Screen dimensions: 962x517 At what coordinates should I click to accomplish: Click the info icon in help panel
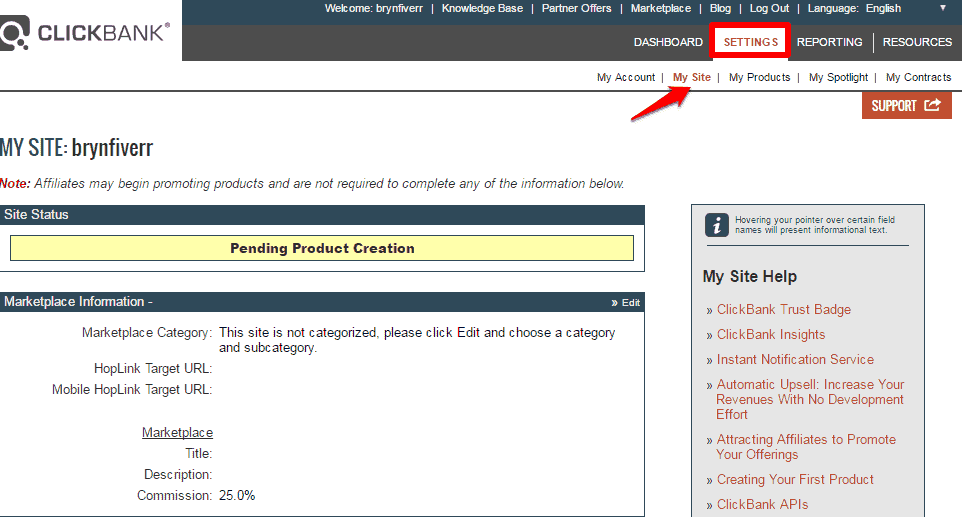716,225
